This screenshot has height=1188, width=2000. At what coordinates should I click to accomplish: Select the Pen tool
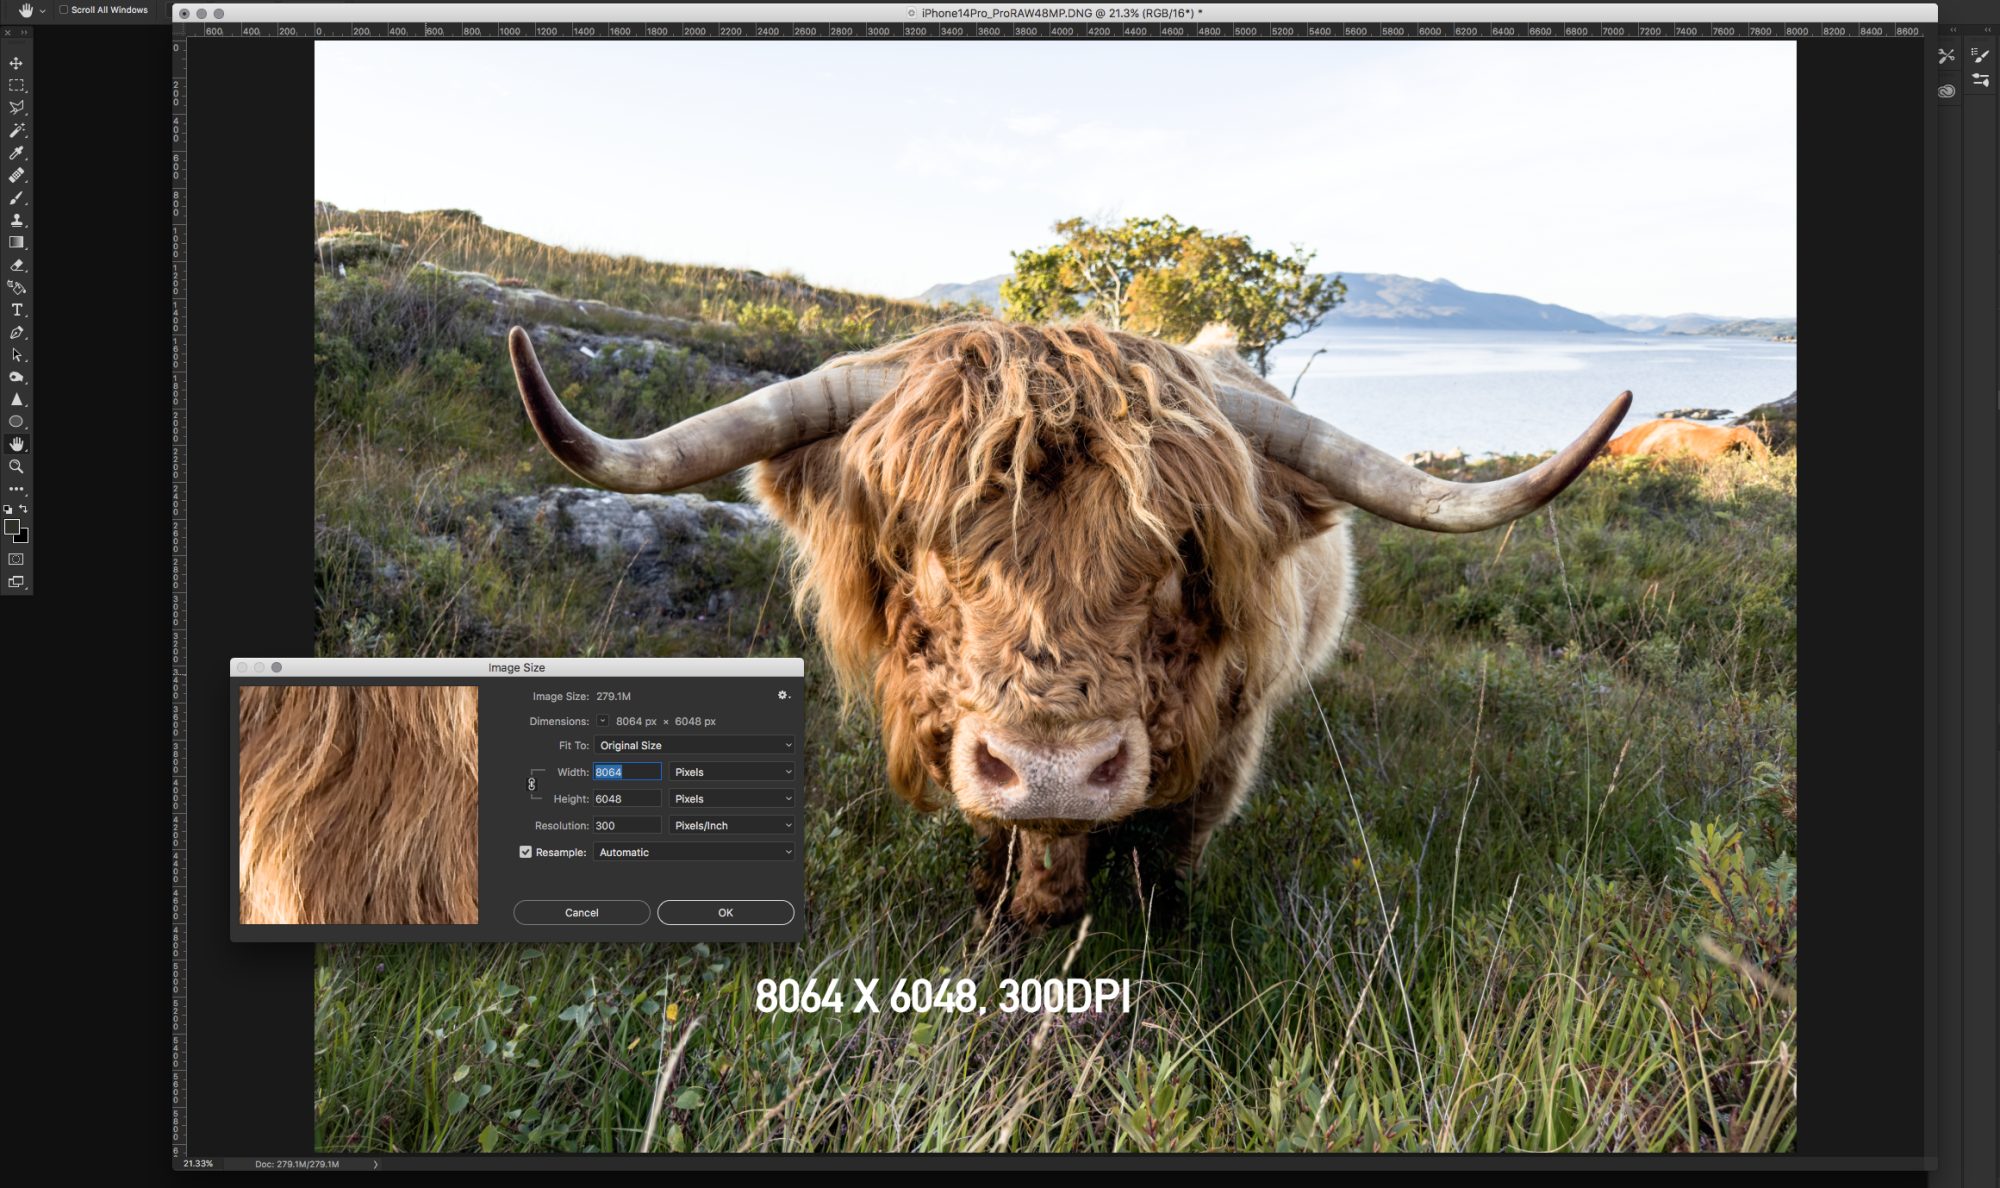(x=16, y=332)
